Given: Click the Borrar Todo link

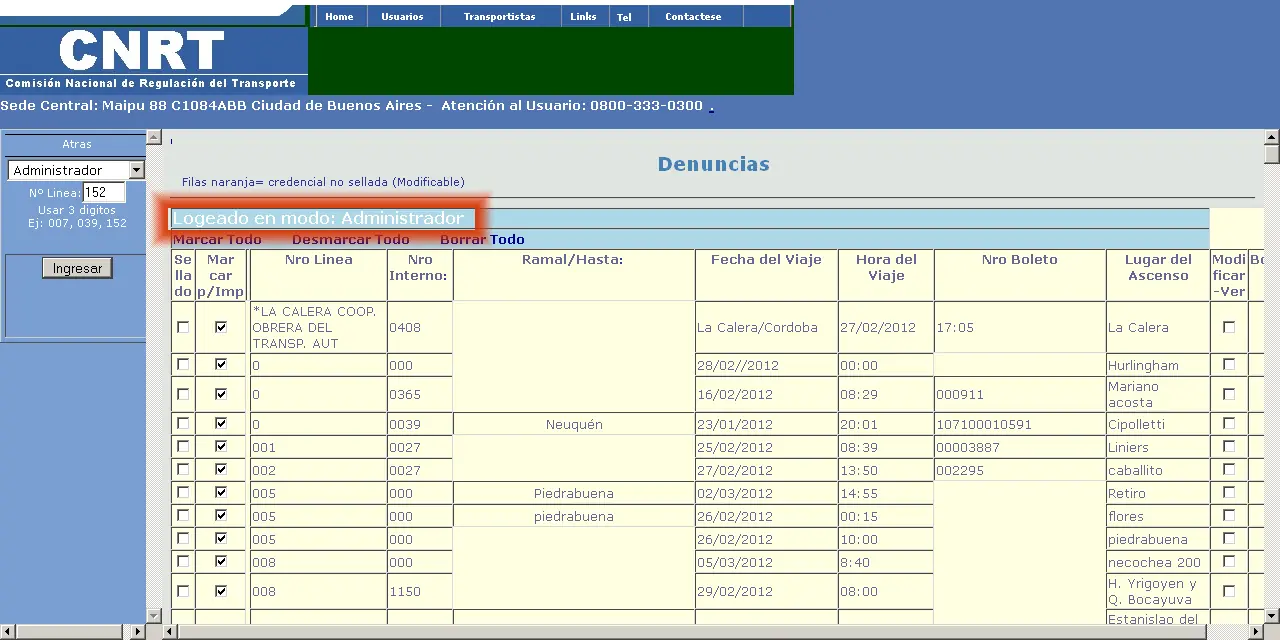Looking at the screenshot, I should coord(482,239).
